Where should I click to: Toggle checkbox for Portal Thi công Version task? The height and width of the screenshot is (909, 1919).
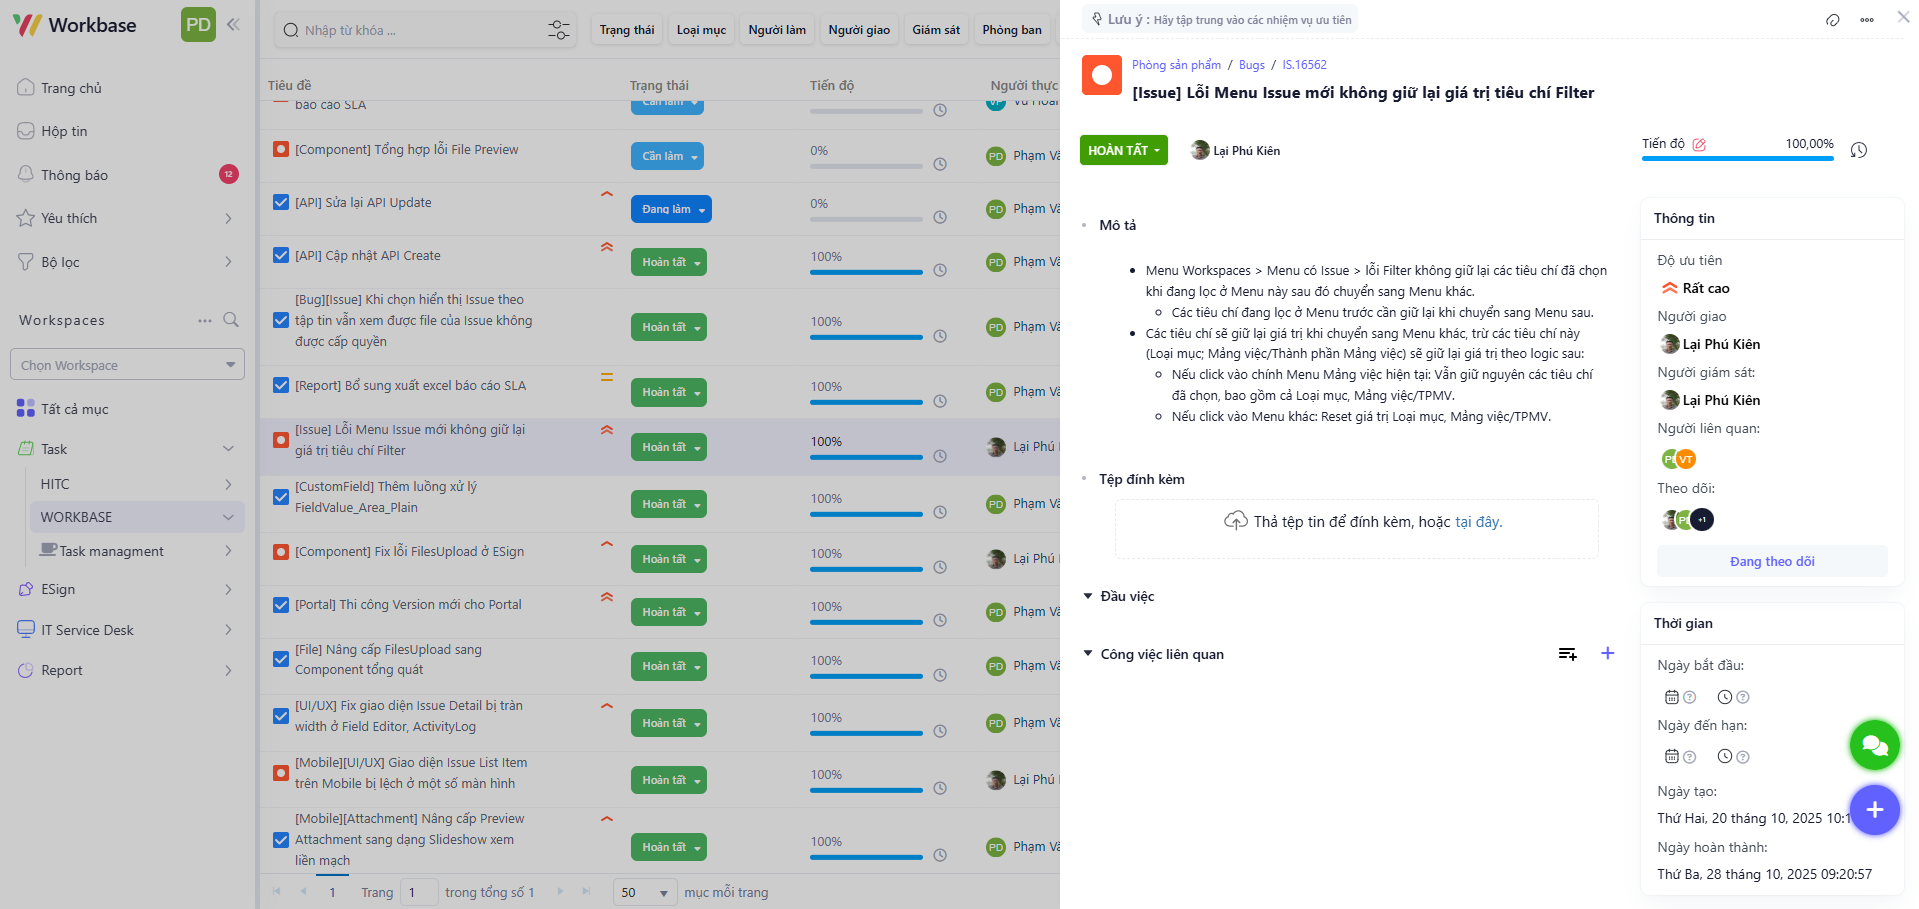[x=281, y=604]
